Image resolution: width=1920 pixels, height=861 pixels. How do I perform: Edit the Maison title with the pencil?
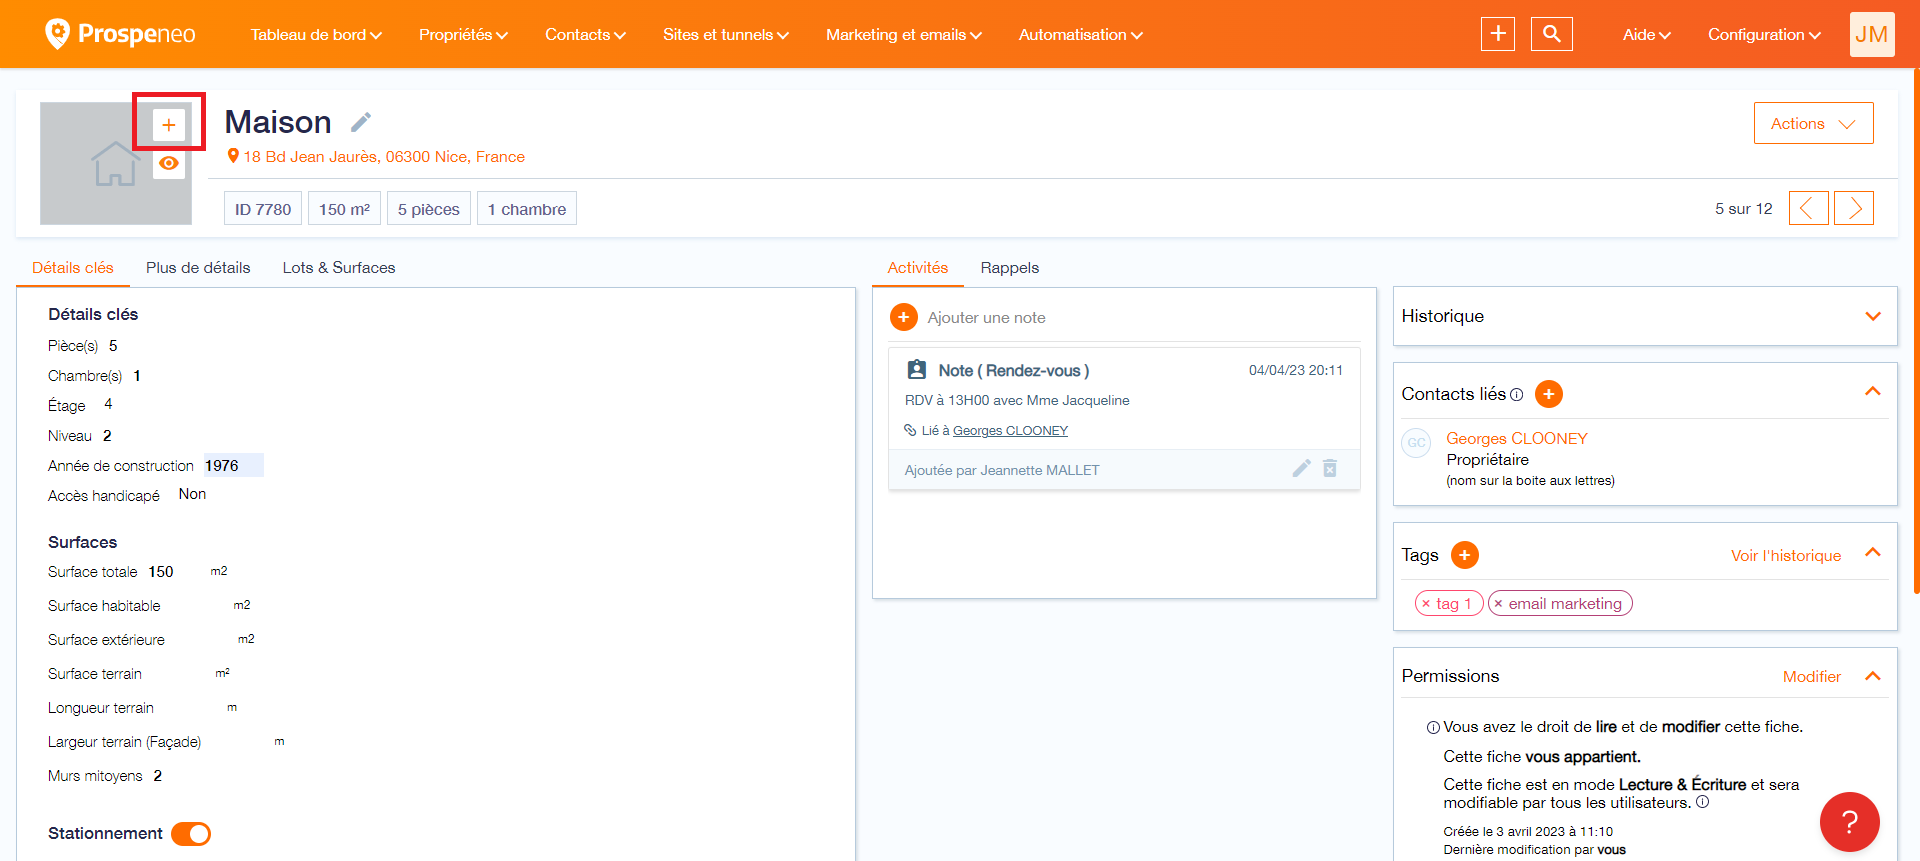pyautogui.click(x=361, y=122)
